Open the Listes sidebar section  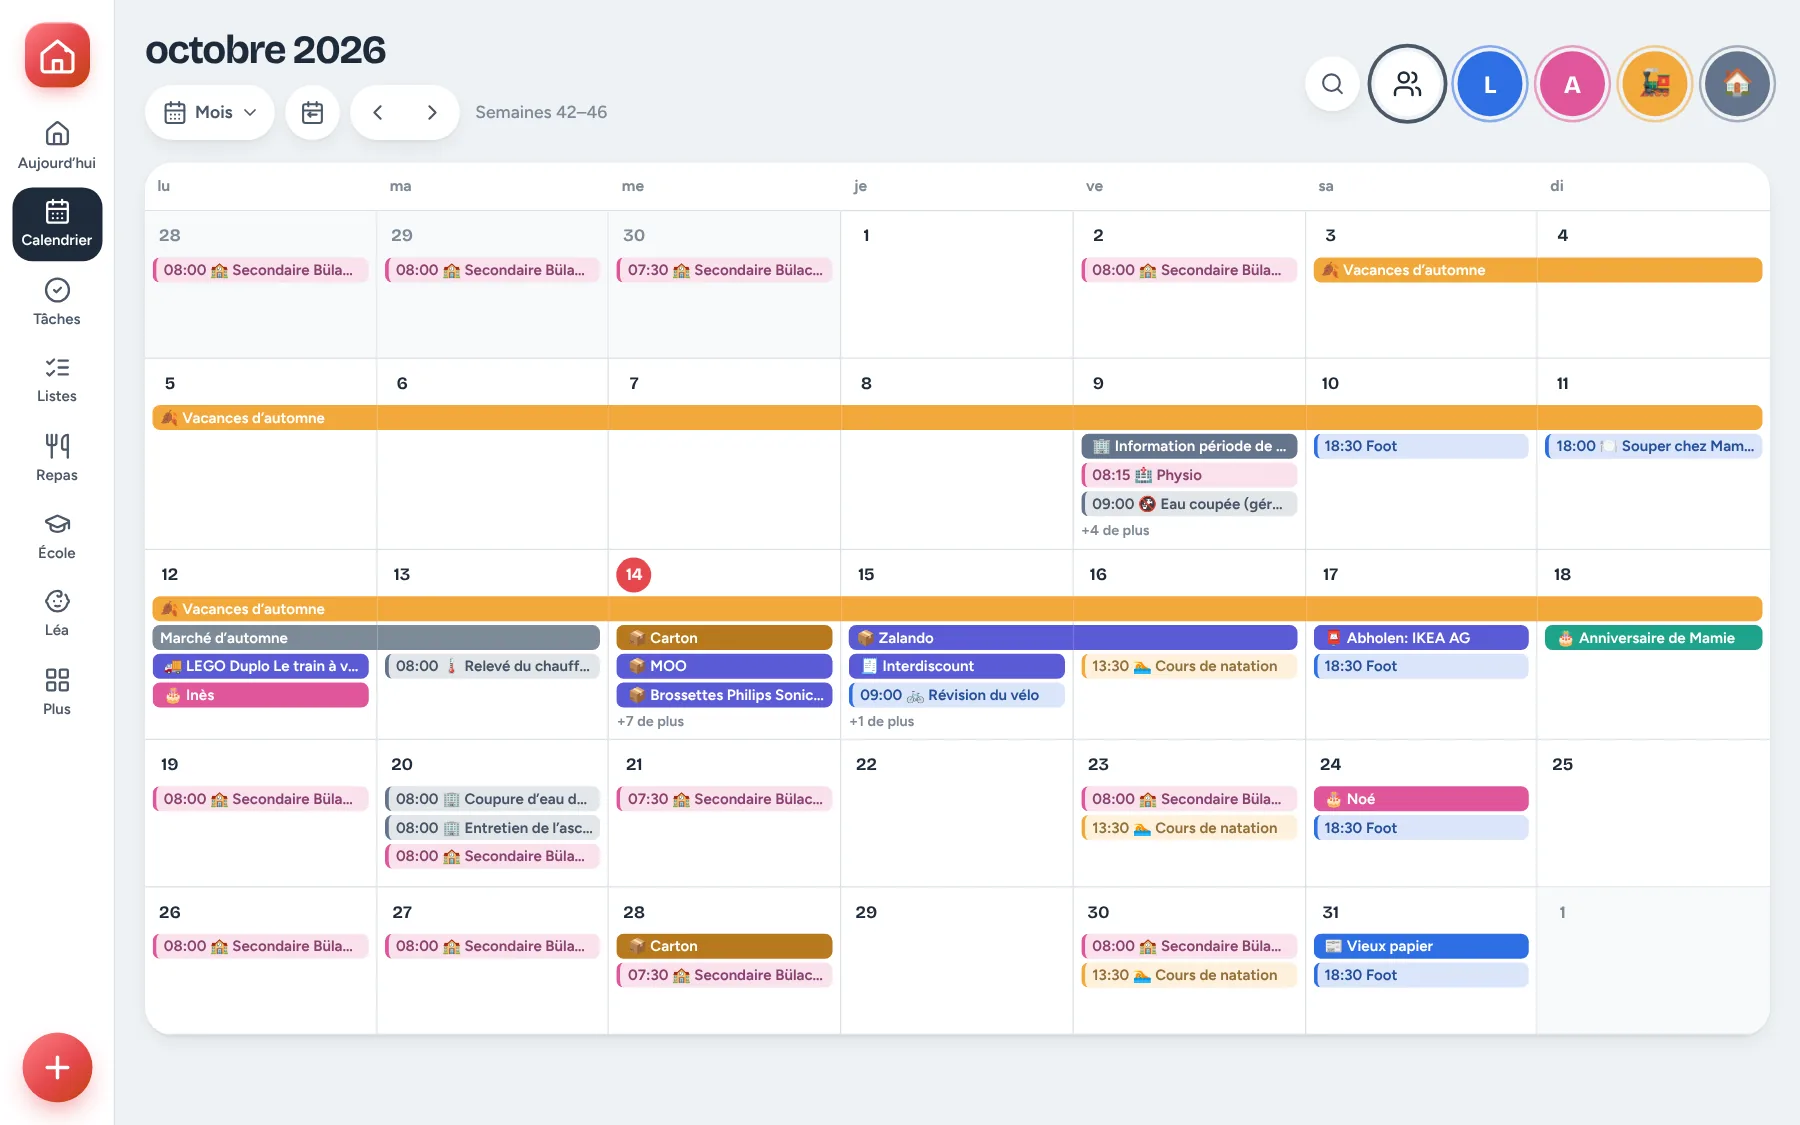coord(57,380)
